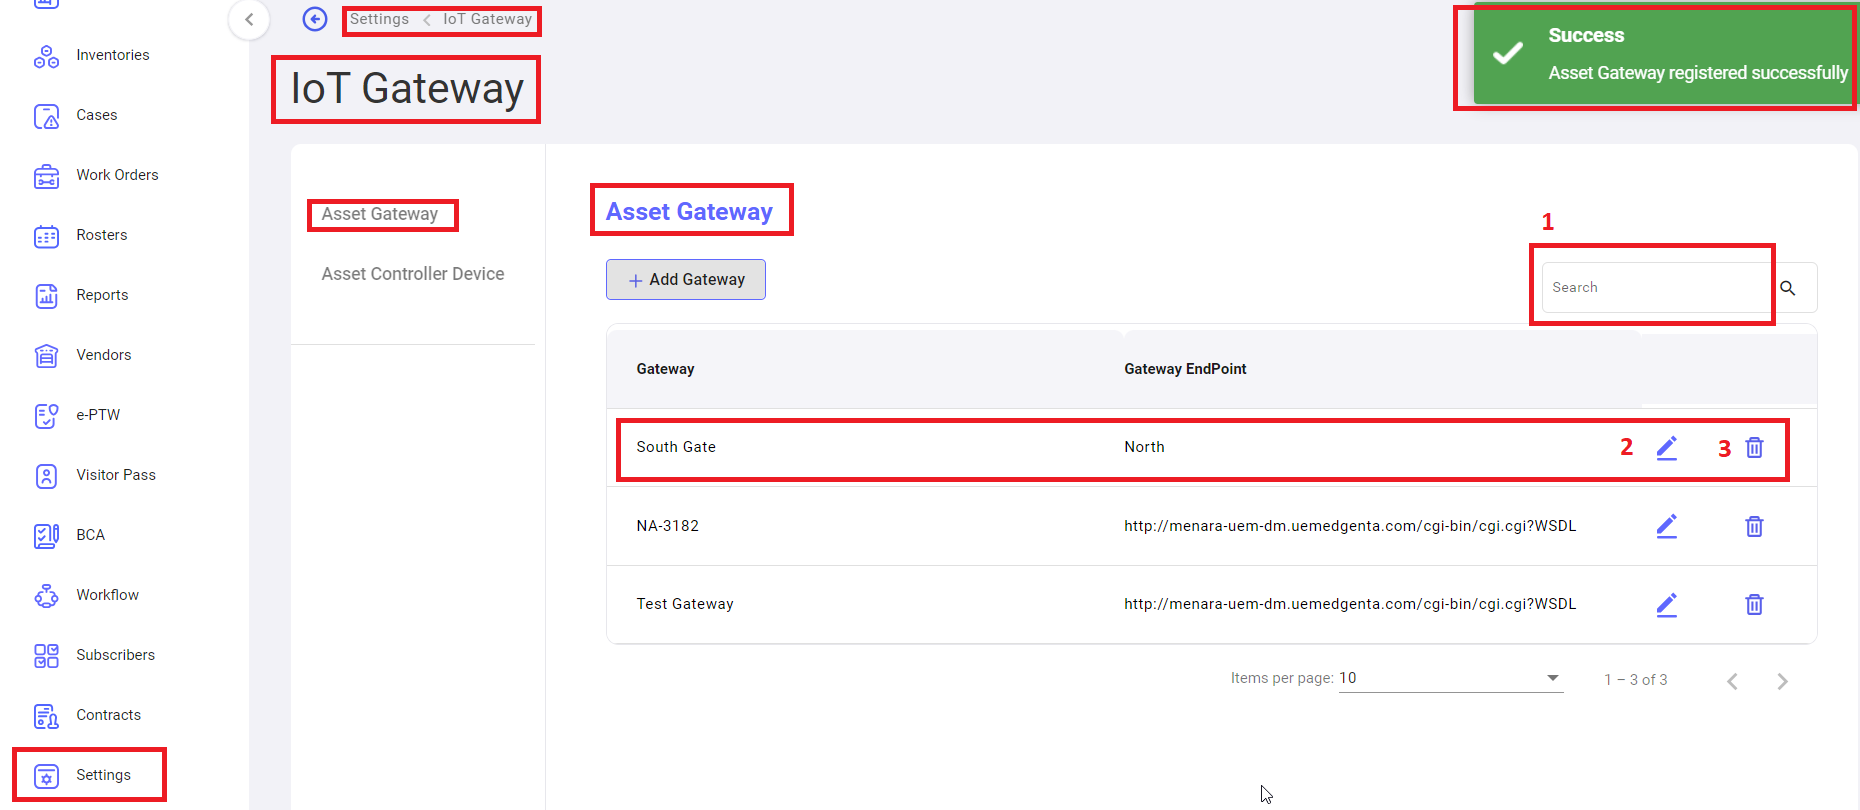Open e-PTW icon in sidebar
Screen dimensions: 1860x810
click(x=46, y=416)
